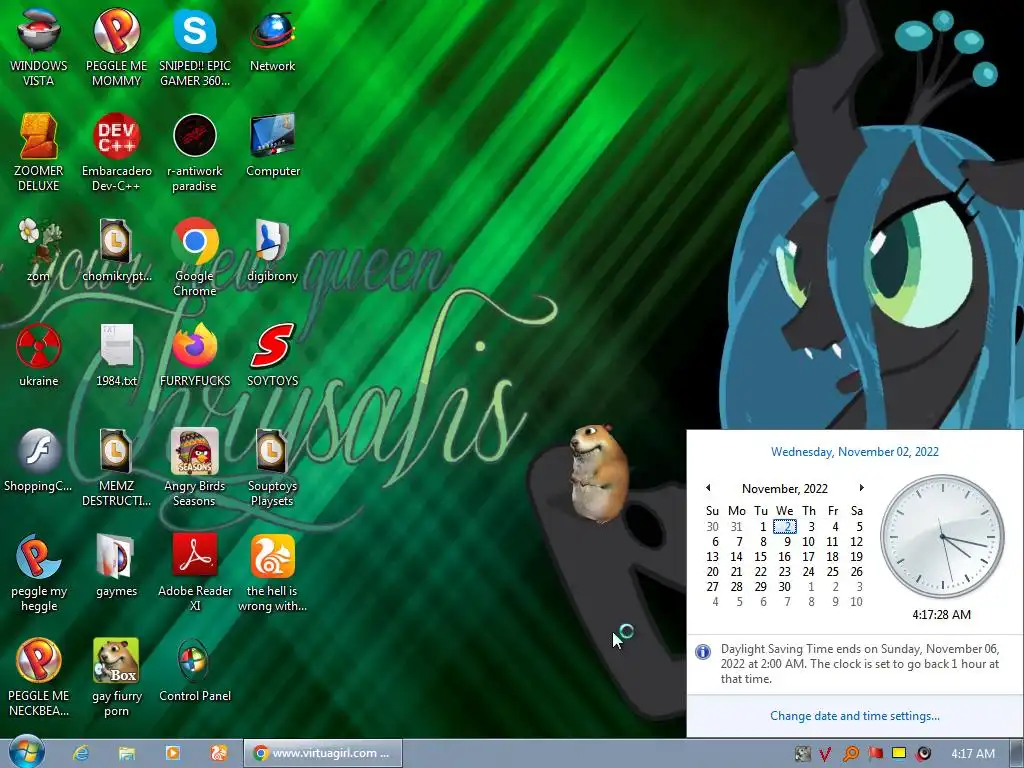Viewport: 1024px width, 768px height.
Task: Open the Computer desktop icon
Action: tap(272, 145)
